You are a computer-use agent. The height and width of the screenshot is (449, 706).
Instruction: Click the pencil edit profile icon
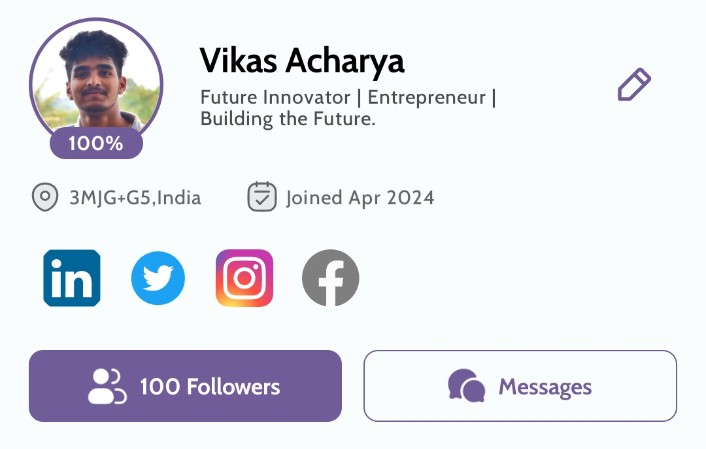(634, 85)
